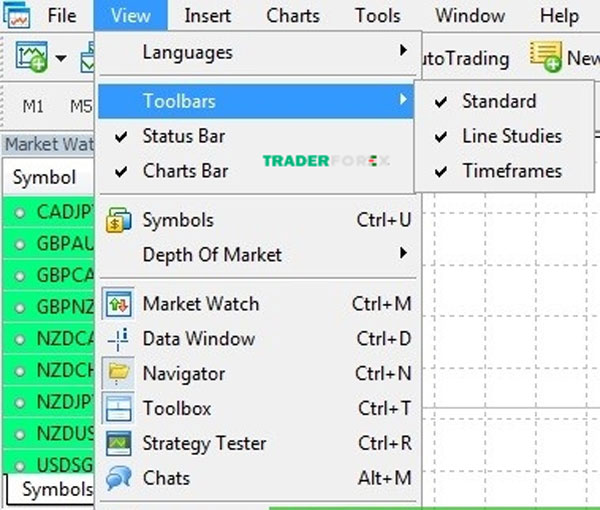Click the Market Watch menu icon

pos(118,304)
